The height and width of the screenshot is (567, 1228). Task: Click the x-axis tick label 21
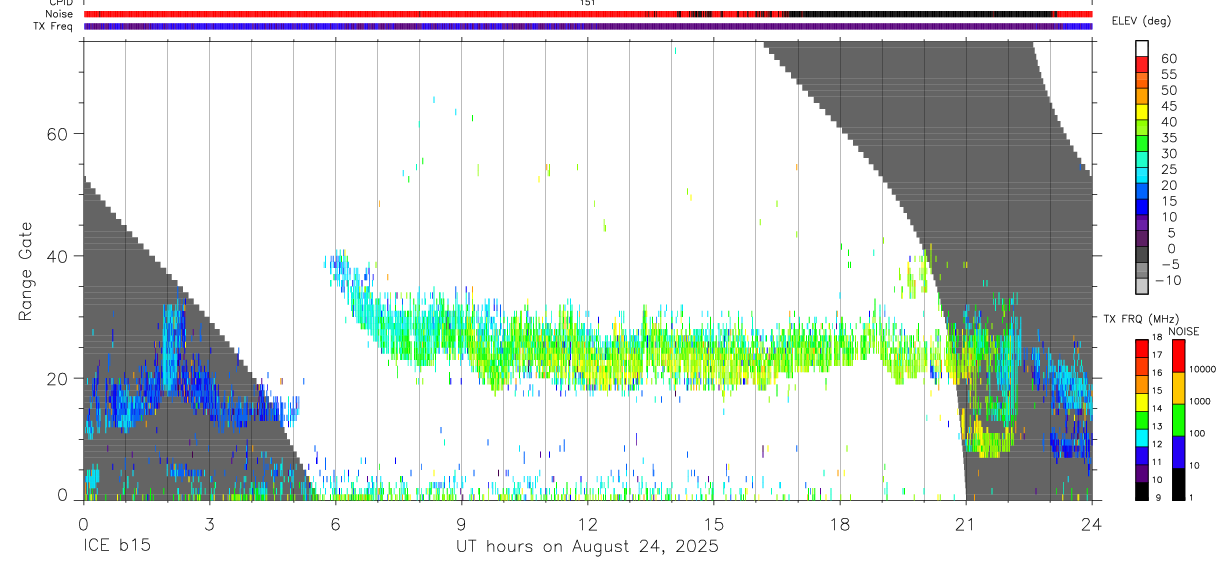coord(965,523)
